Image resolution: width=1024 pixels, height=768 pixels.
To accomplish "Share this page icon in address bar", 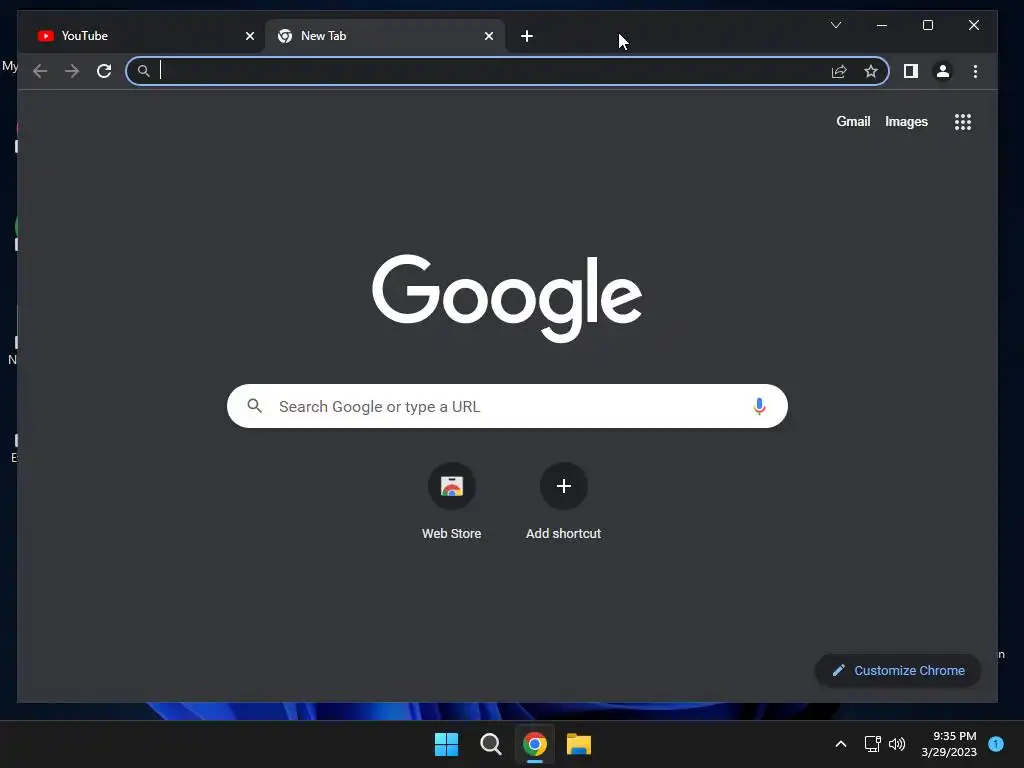I will [839, 71].
